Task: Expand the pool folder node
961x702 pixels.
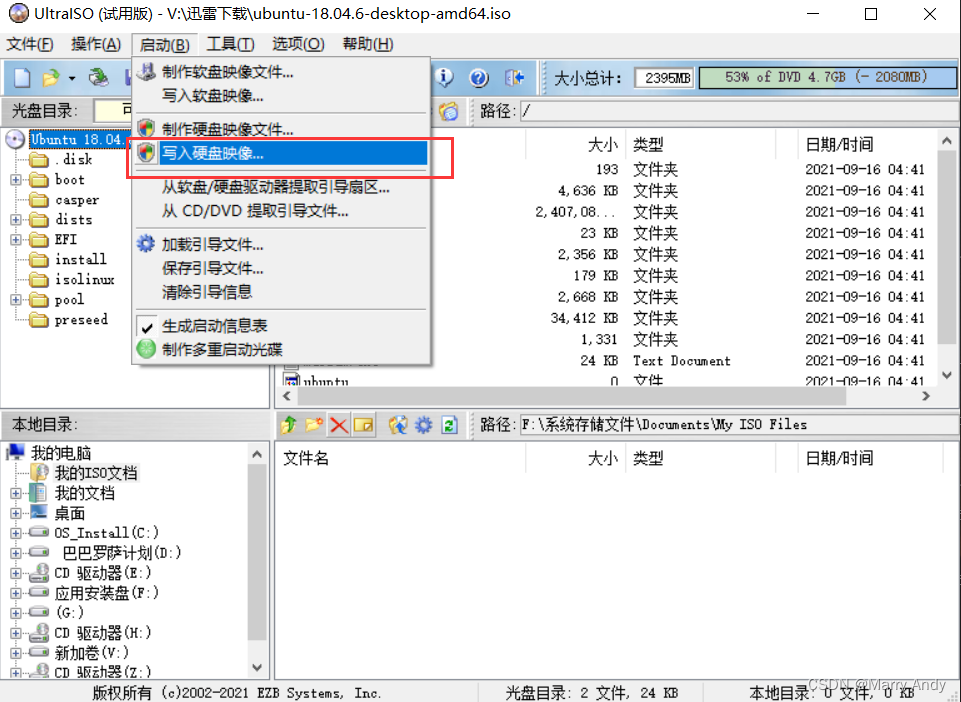Action: click(15, 300)
